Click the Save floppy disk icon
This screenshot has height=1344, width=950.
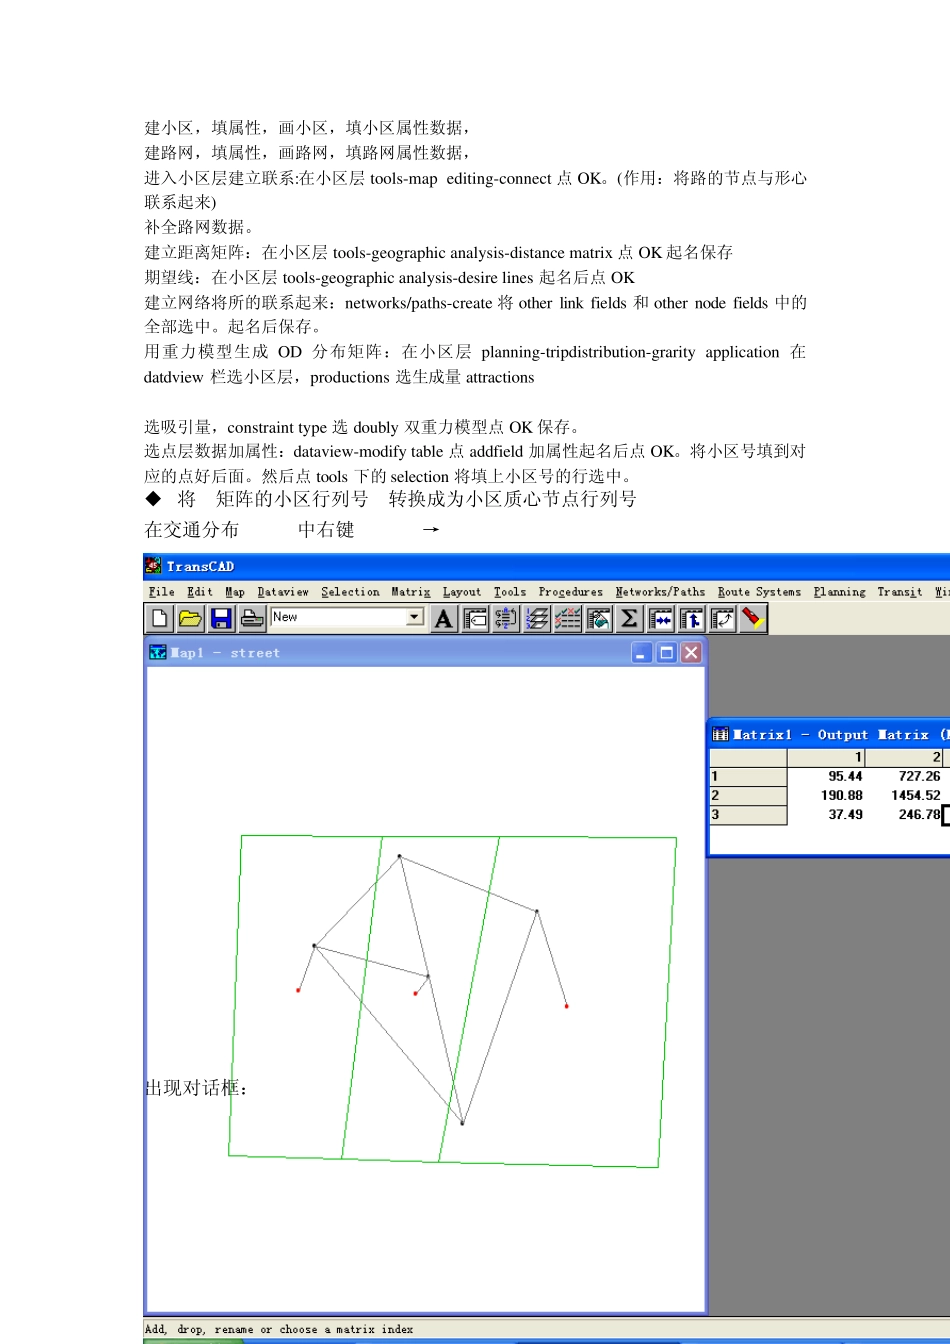coord(221,618)
